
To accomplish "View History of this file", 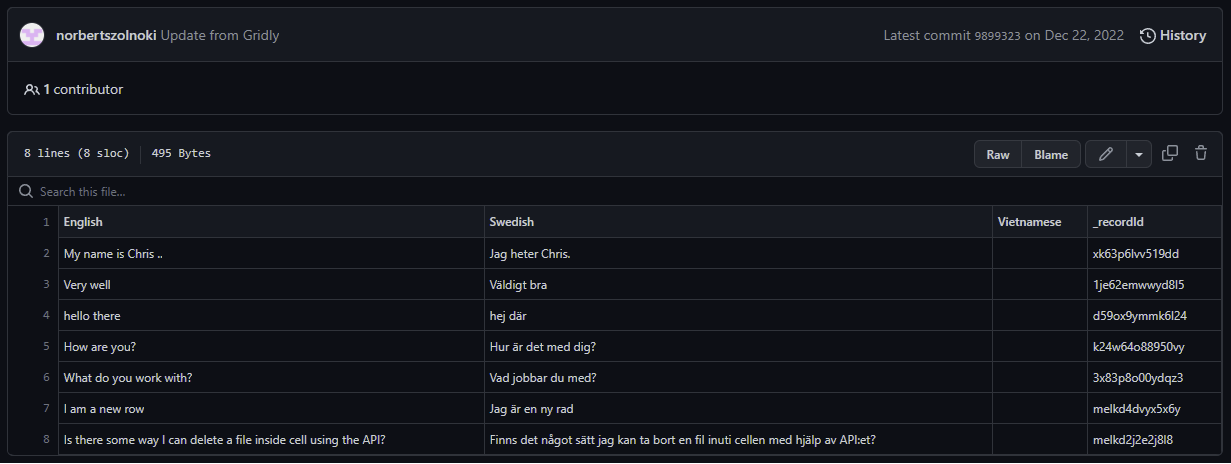I will [x=1173, y=36].
